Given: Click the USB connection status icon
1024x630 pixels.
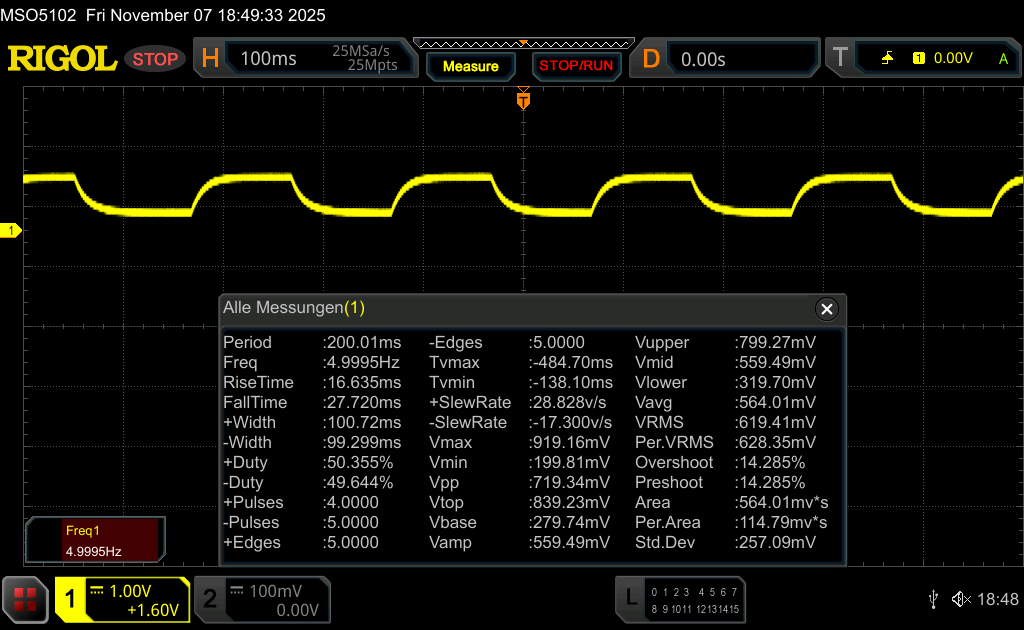Looking at the screenshot, I should click(x=933, y=599).
